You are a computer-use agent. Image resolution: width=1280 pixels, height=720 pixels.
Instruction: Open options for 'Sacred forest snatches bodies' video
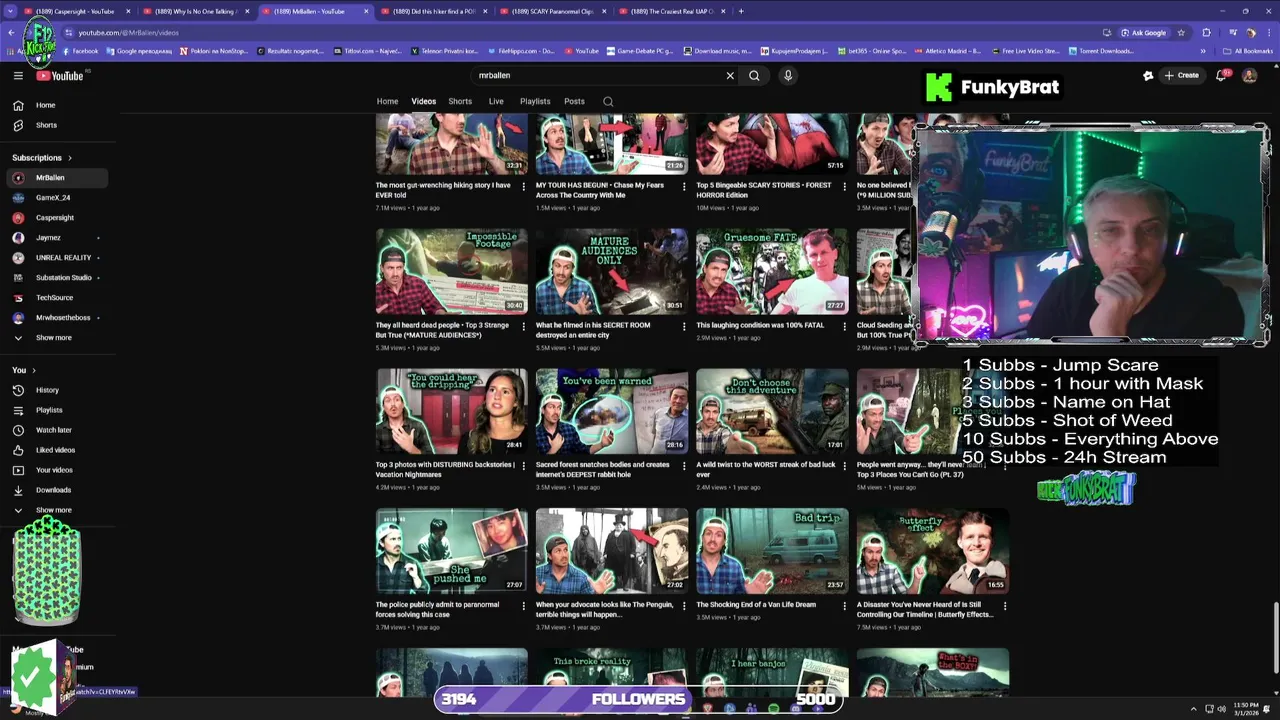[x=684, y=466]
